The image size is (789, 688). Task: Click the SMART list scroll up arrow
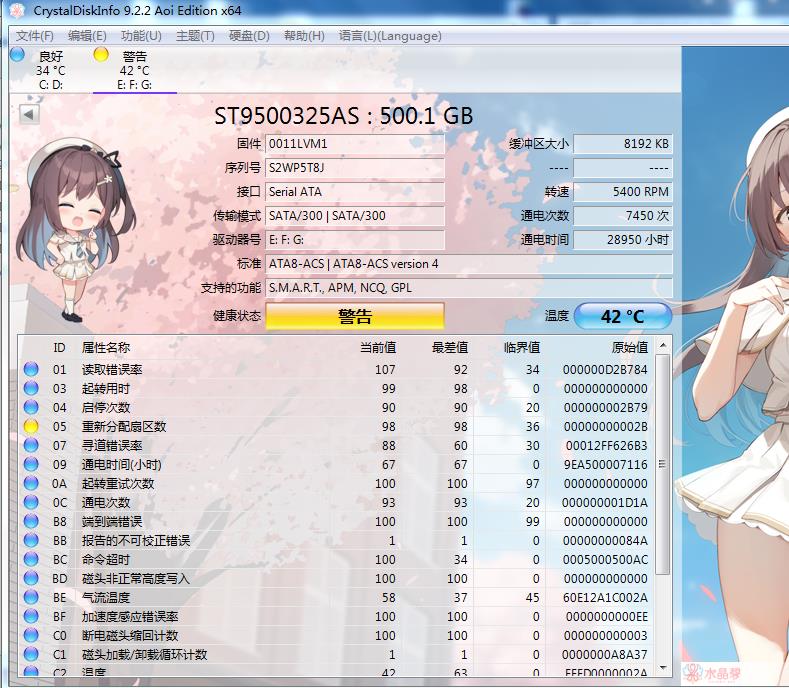pos(663,346)
